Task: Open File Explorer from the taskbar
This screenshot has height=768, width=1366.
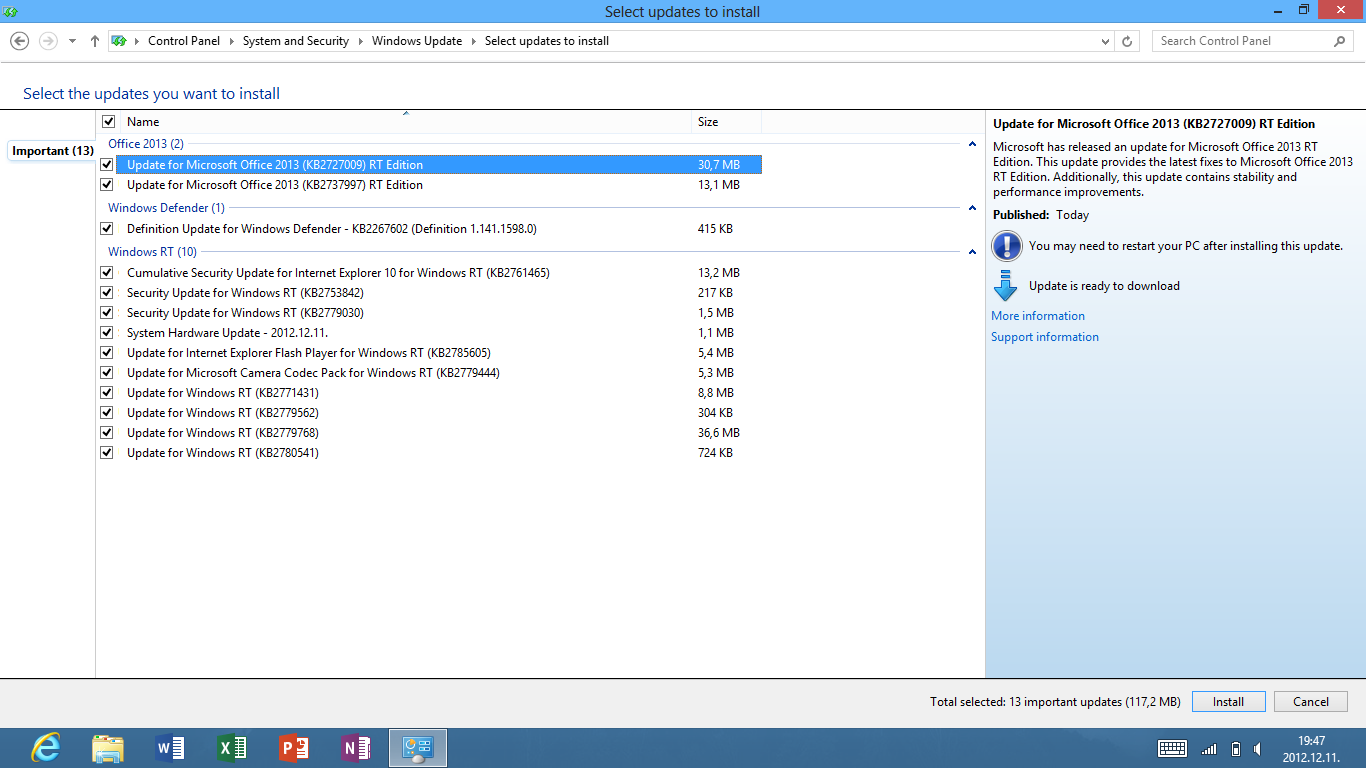Action: [x=108, y=748]
